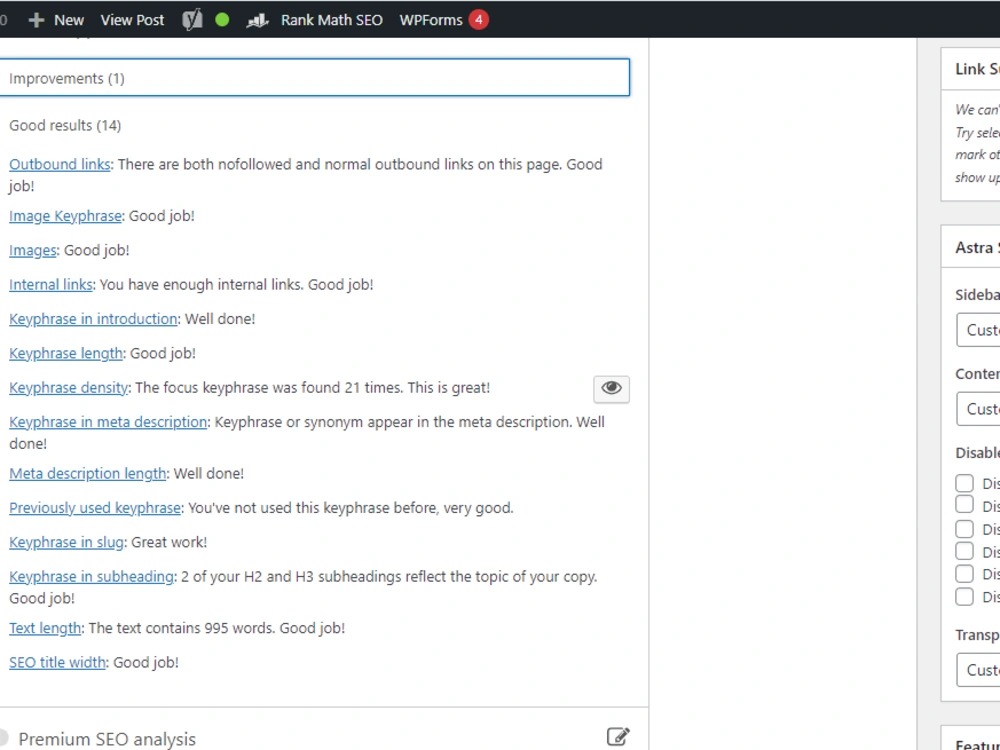
Task: Click the green Yoast status dot
Action: [222, 20]
